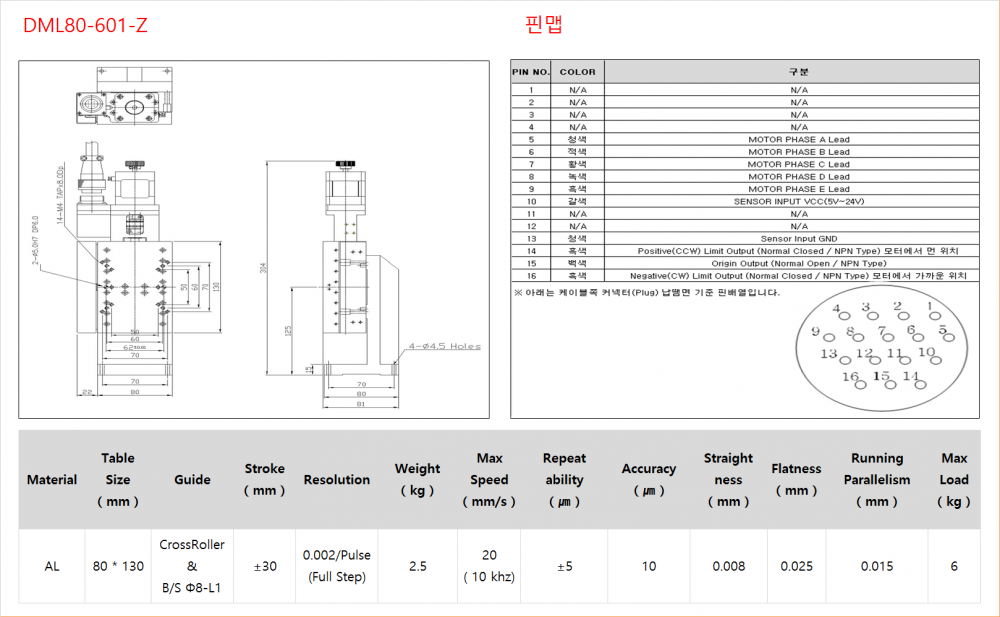1000x617 pixels.
Task: Select the SENSOR INPUT VCC(5V~24V) row
Action: [x=798, y=201]
